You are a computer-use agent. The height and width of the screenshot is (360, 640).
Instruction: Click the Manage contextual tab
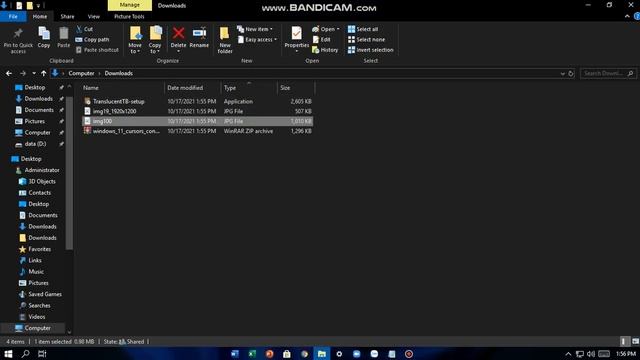(x=130, y=5)
